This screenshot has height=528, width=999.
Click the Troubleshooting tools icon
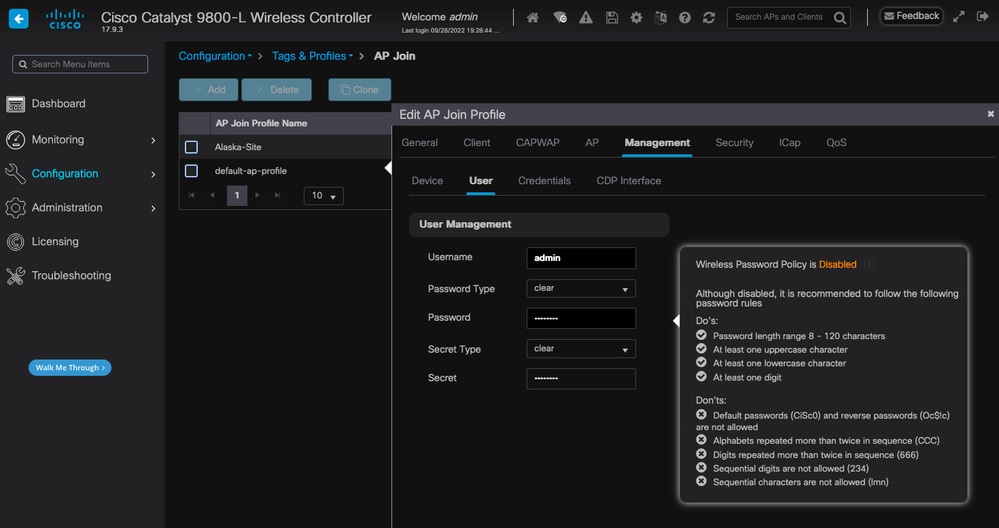tap(15, 276)
